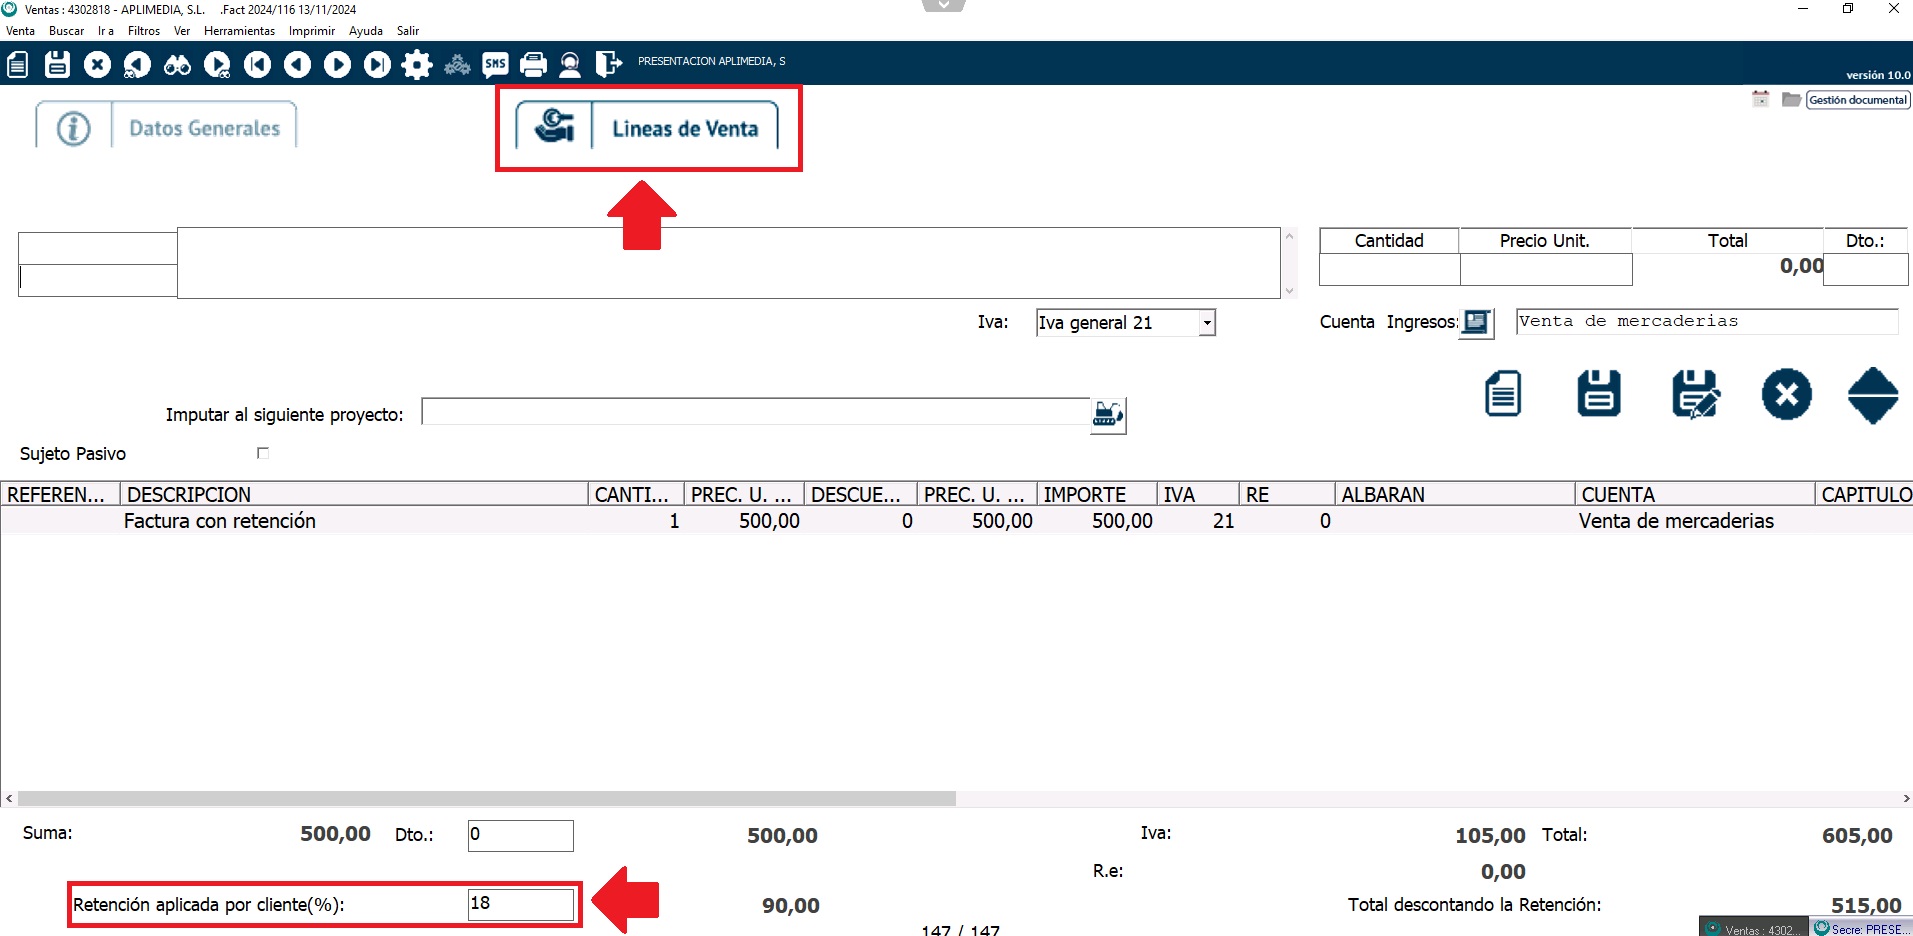
Task: Click the horizontal scrollbar under the lines grid
Action: [486, 799]
